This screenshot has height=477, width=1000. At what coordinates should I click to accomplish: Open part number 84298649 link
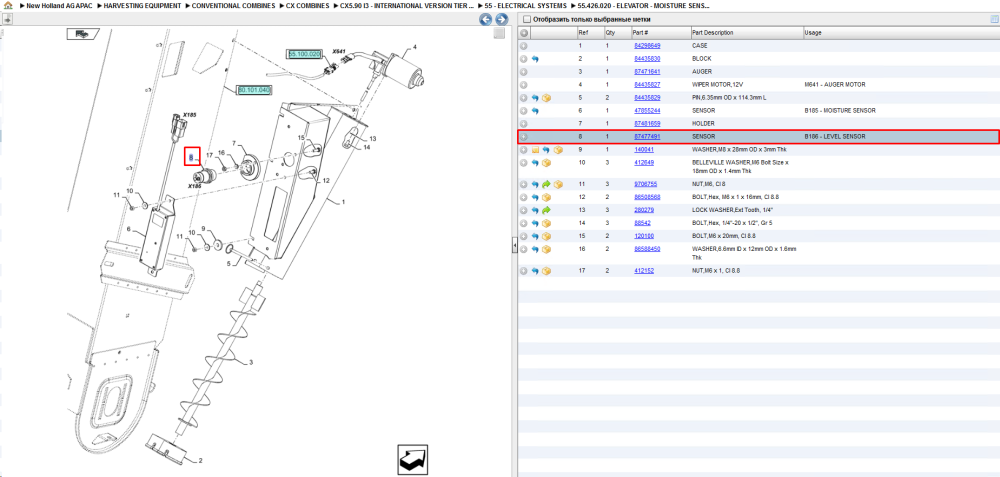tap(647, 46)
